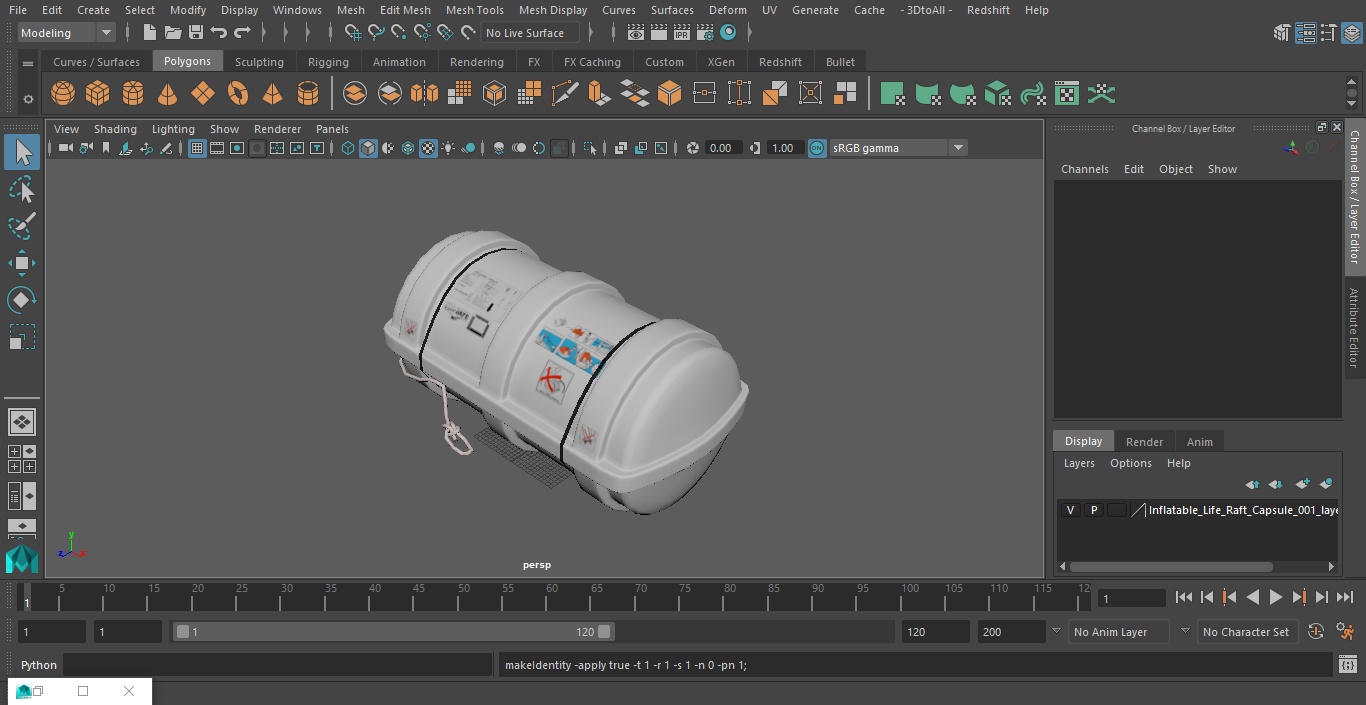1366x705 pixels.
Task: Toggle isolate select in viewport
Action: tap(590, 148)
